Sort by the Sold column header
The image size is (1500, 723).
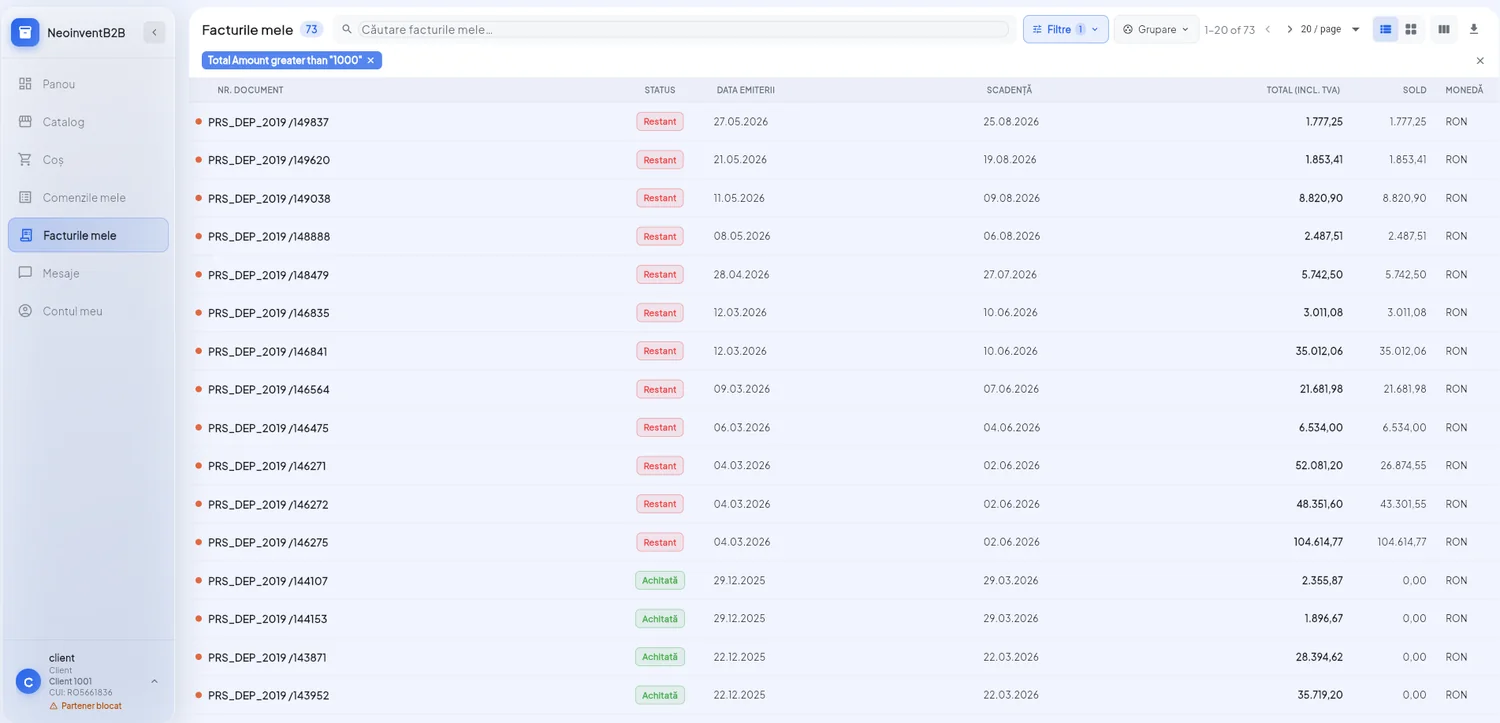[1414, 90]
